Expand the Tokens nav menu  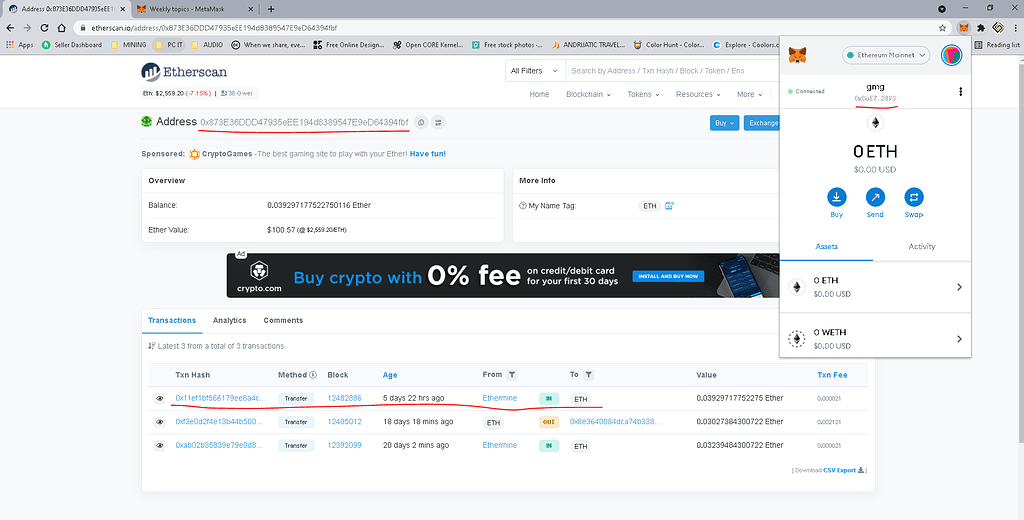tap(643, 94)
